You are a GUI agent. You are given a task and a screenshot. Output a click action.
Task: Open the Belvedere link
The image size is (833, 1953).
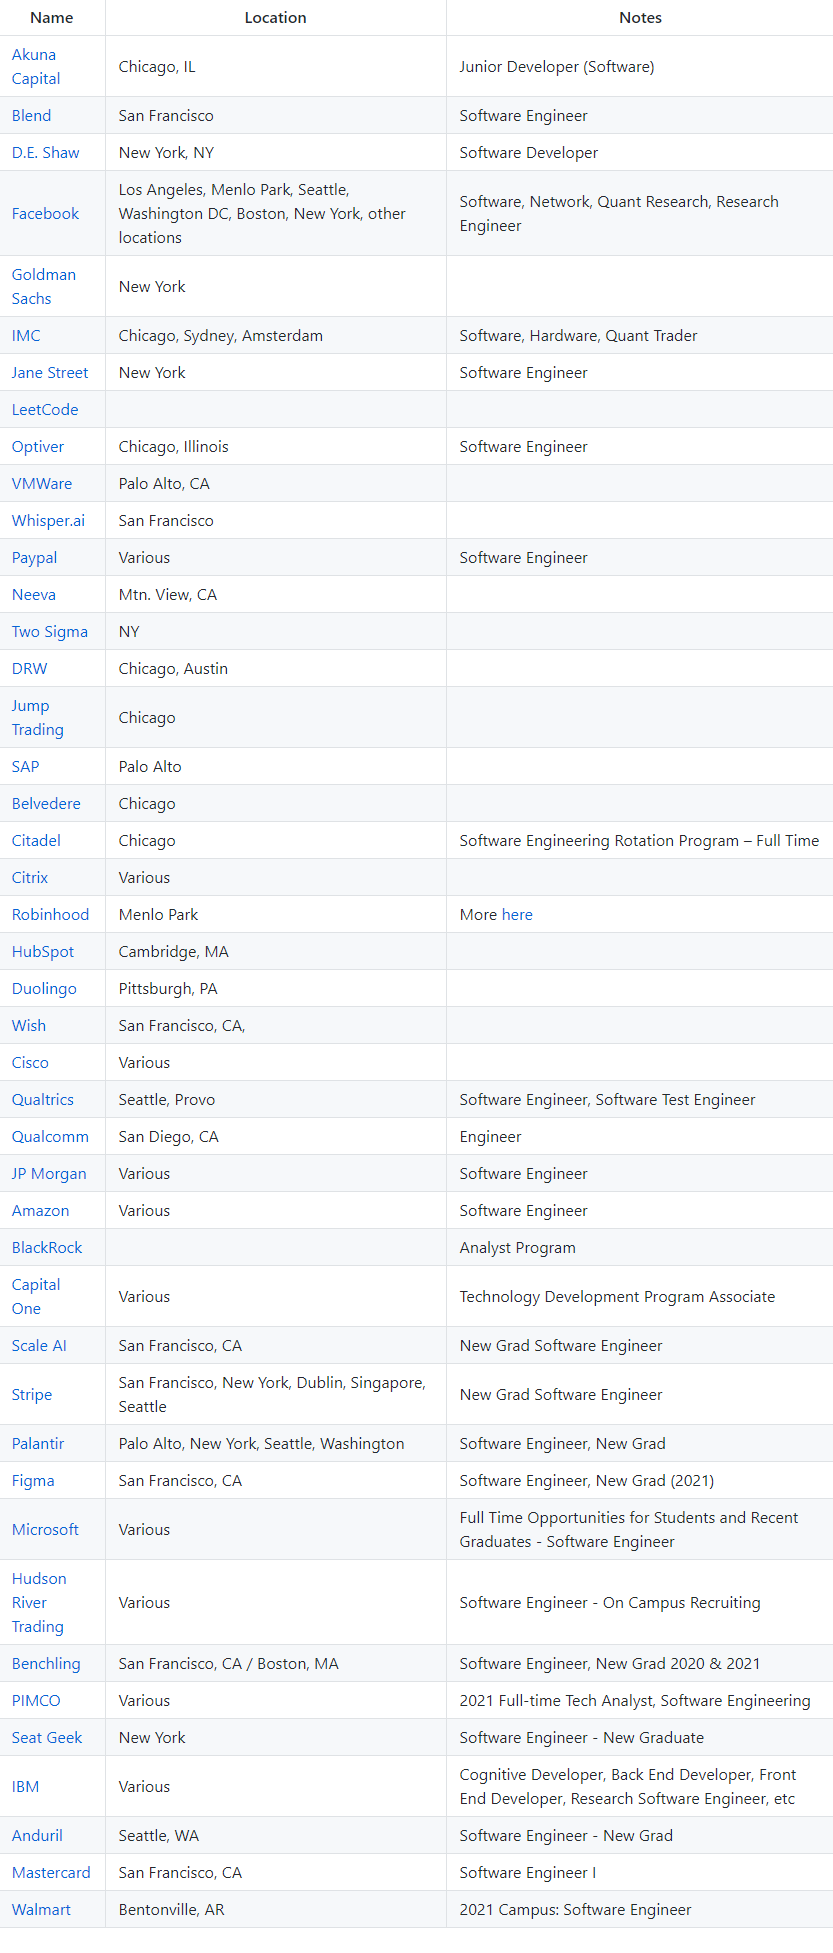tap(46, 804)
